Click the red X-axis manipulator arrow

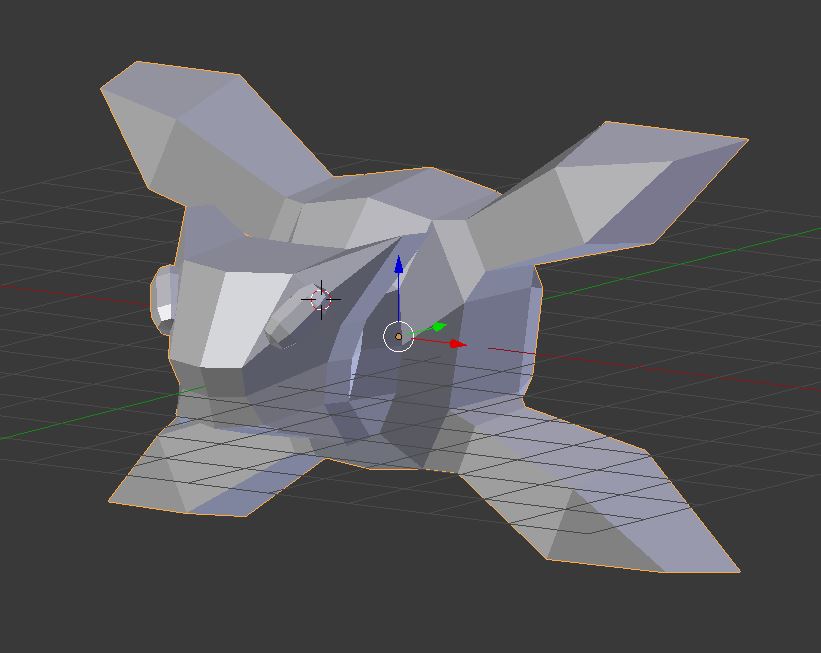pos(458,344)
